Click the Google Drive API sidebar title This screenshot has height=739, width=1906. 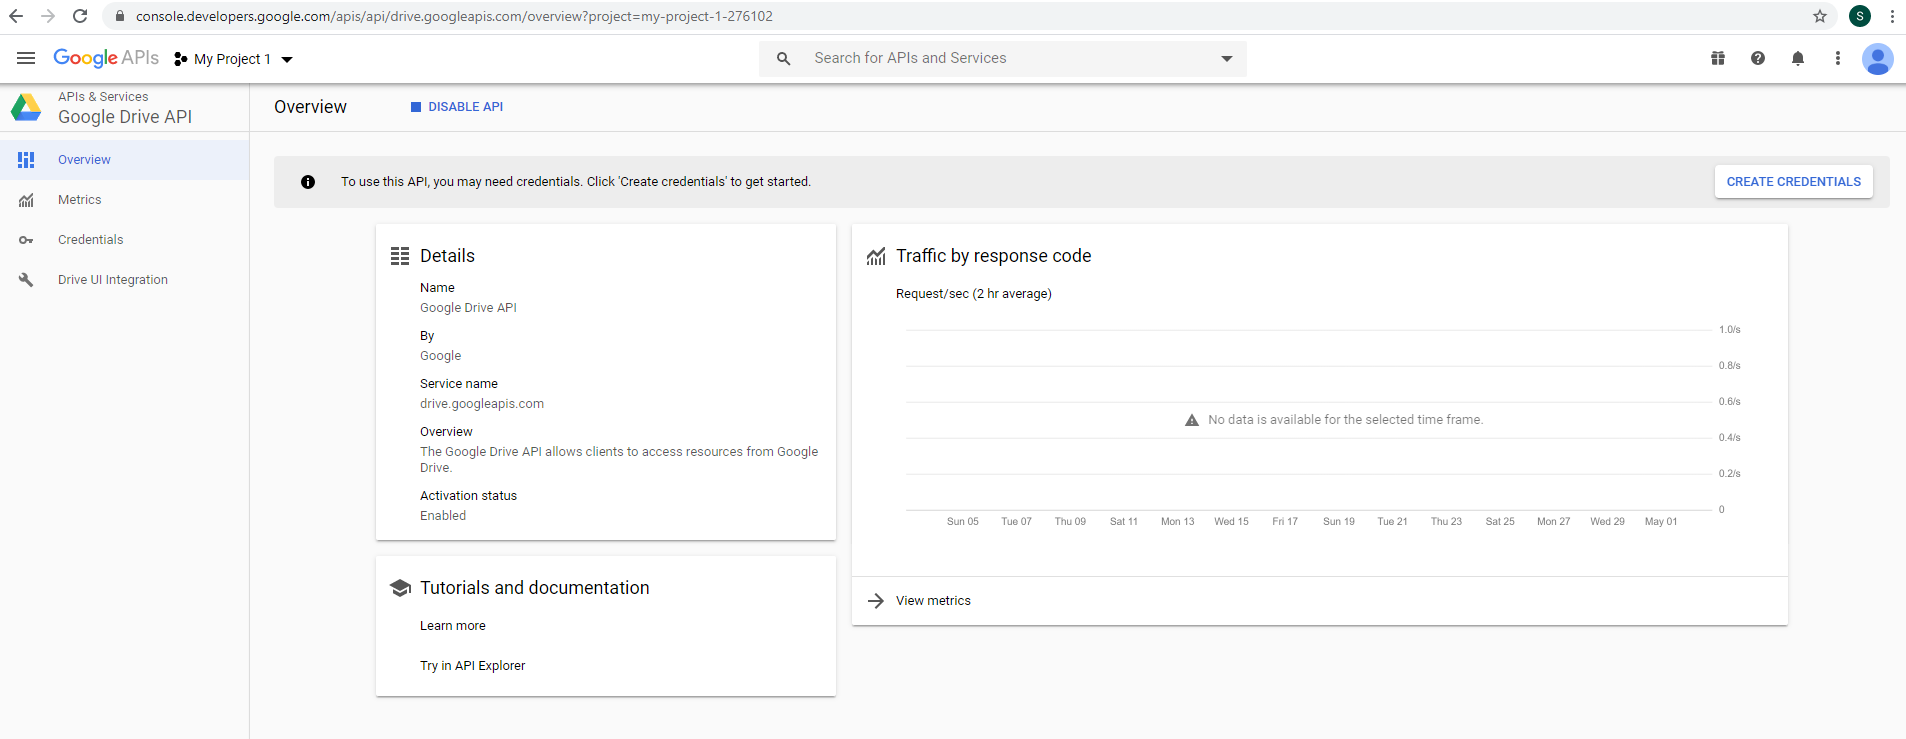click(125, 117)
